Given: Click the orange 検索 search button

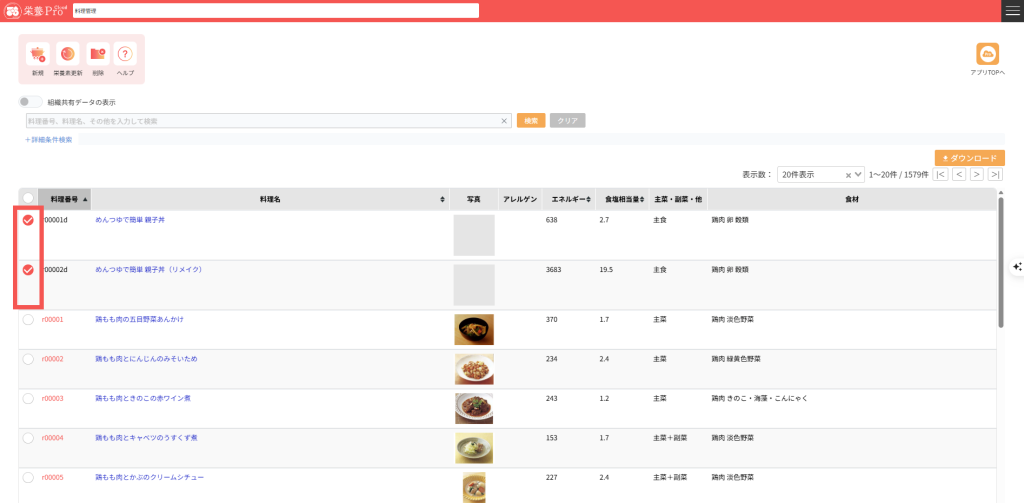Looking at the screenshot, I should pos(530,121).
